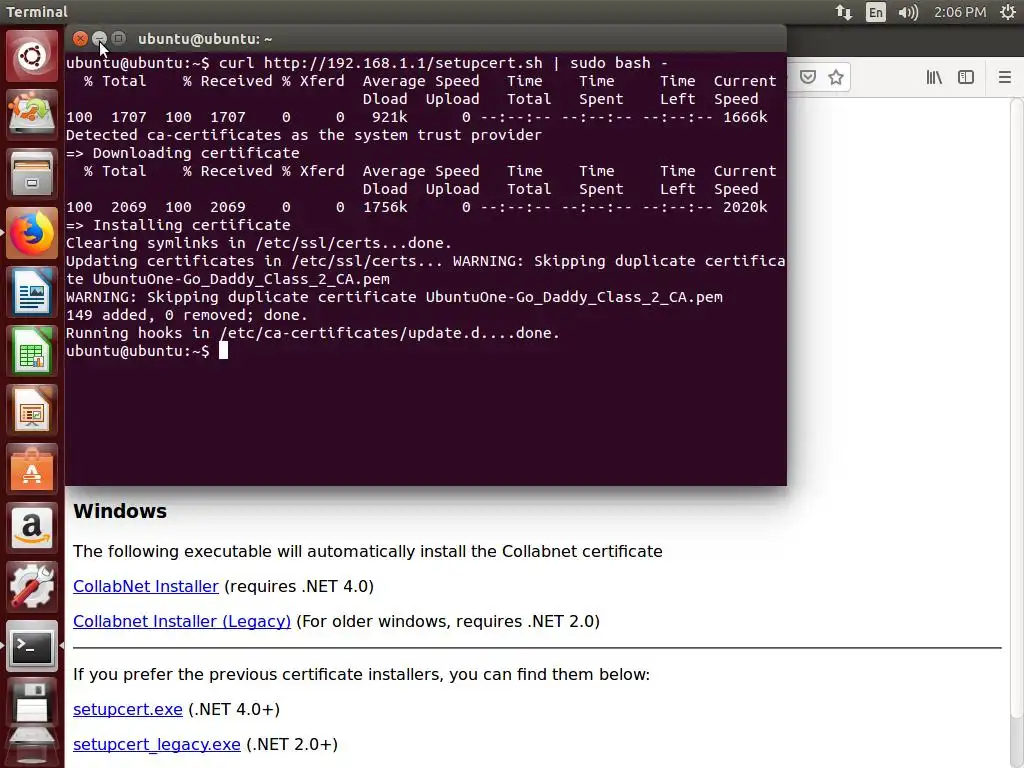Click the Terminal title in top panel
Screen dimensions: 1024x768
[x=37, y=12]
